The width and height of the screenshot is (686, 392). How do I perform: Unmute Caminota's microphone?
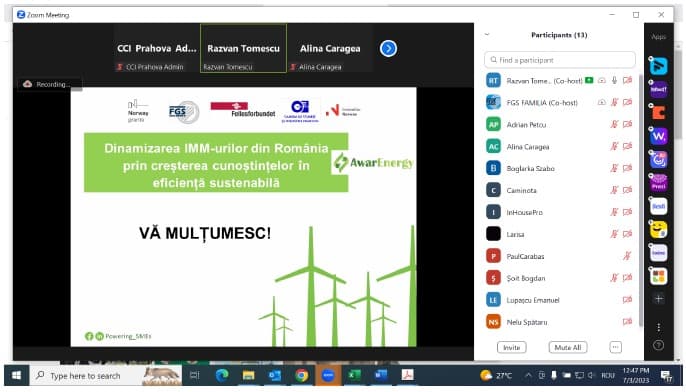click(x=614, y=190)
